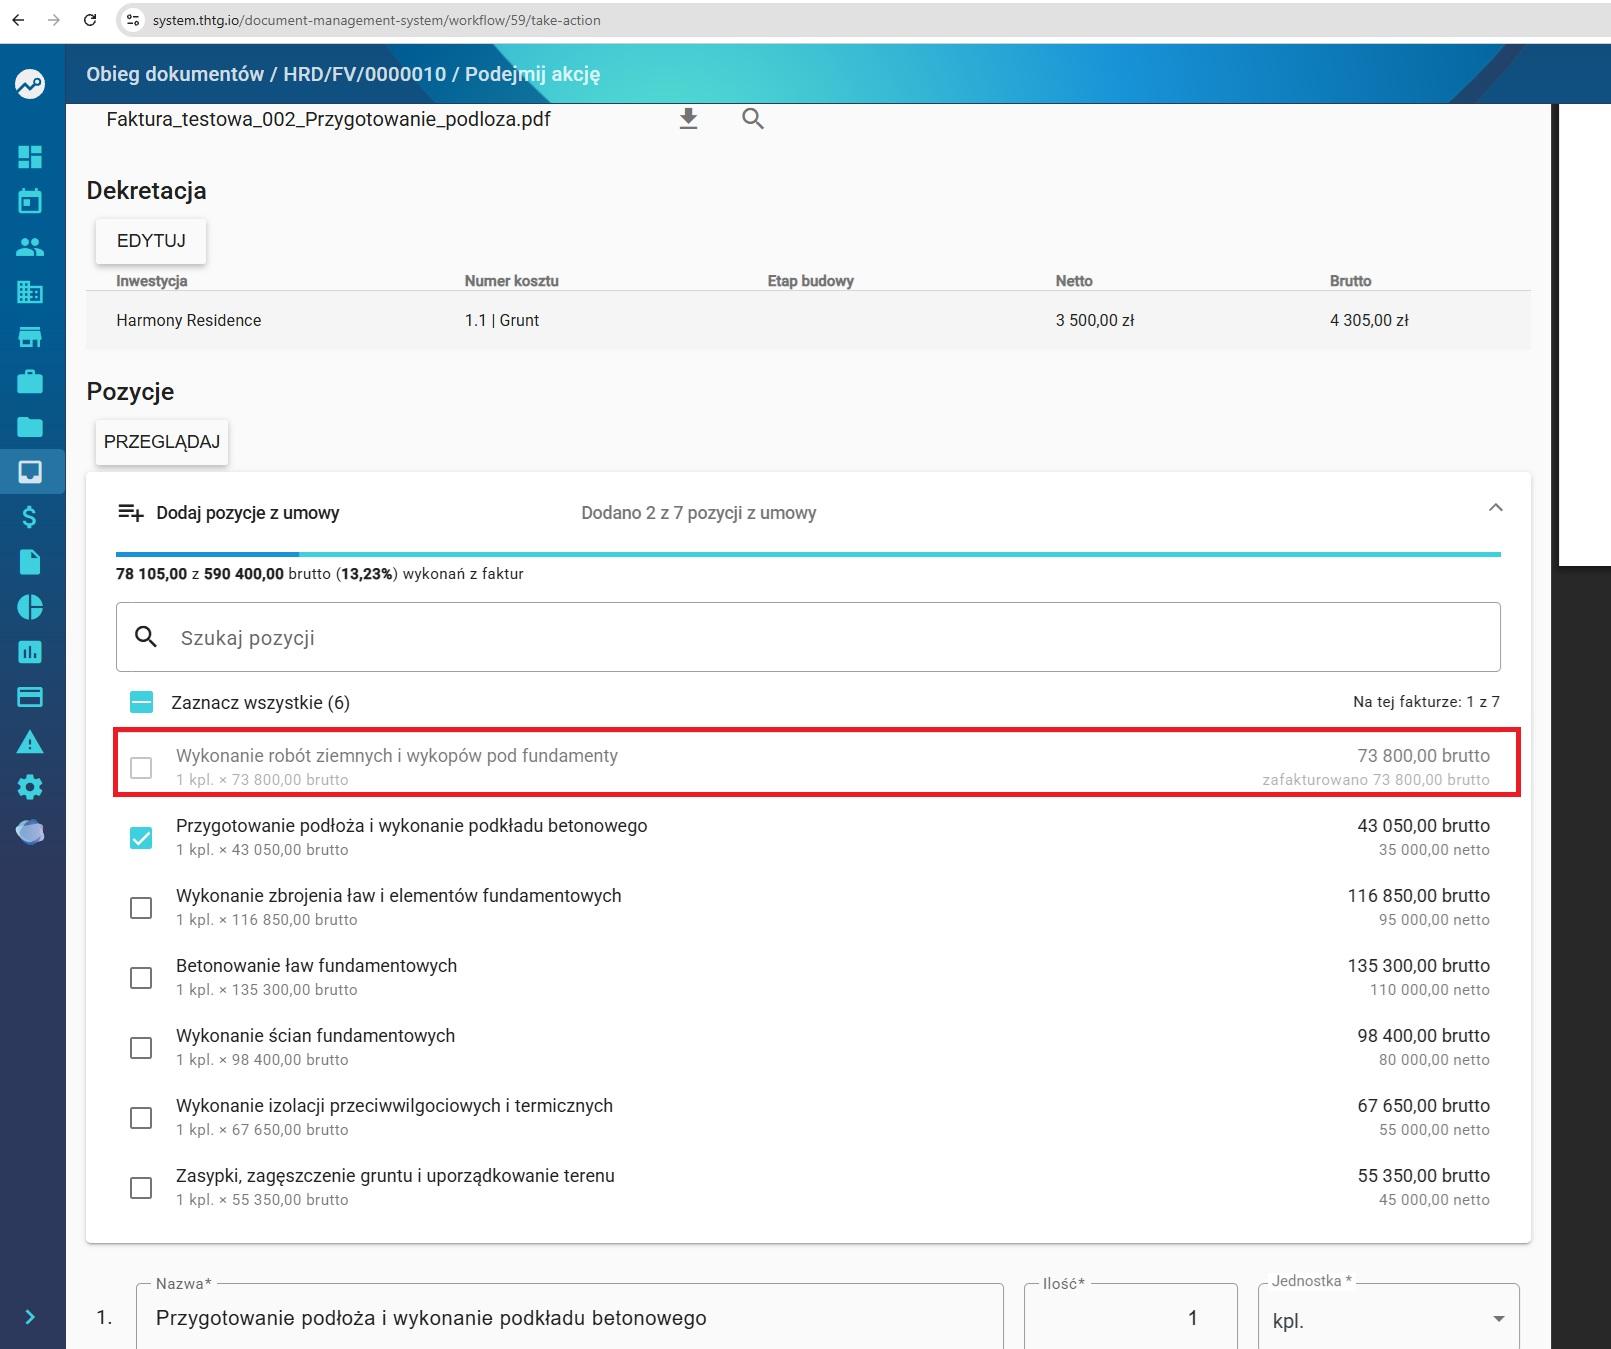Open the pie chart icon in sidebar

(x=30, y=607)
